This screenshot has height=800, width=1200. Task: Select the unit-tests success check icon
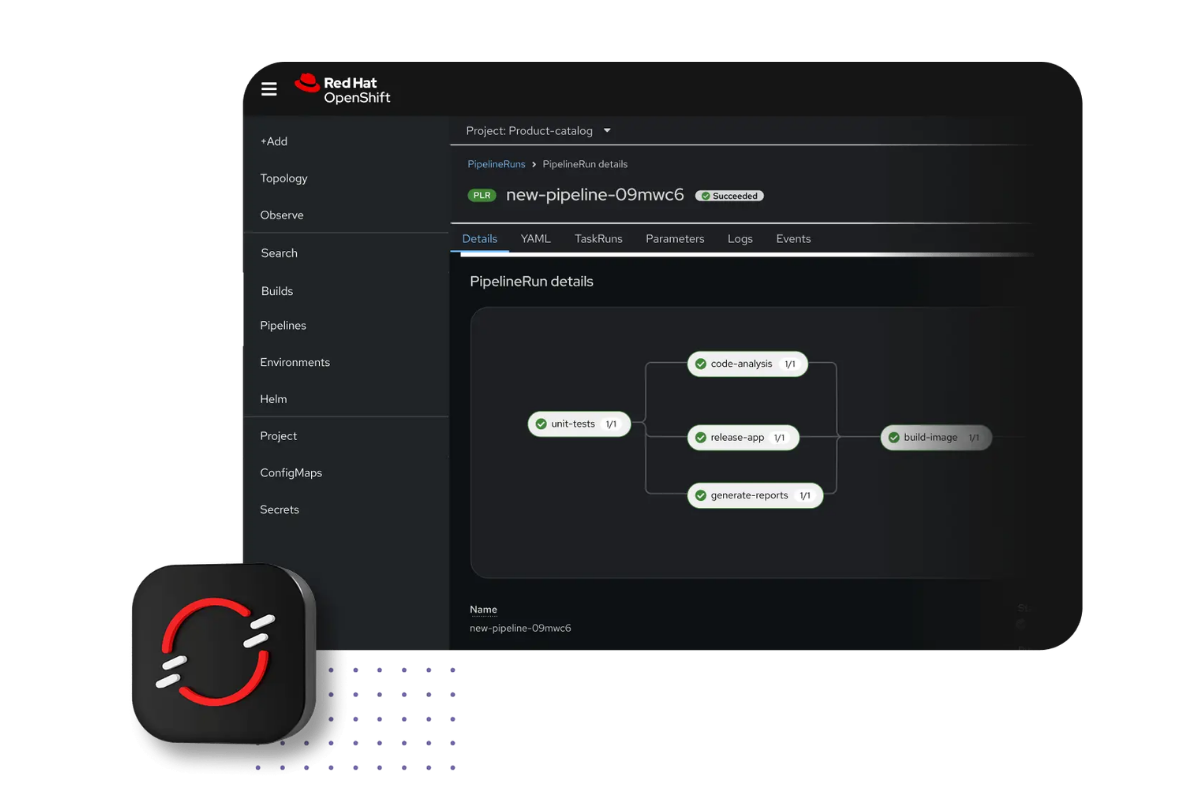click(542, 424)
